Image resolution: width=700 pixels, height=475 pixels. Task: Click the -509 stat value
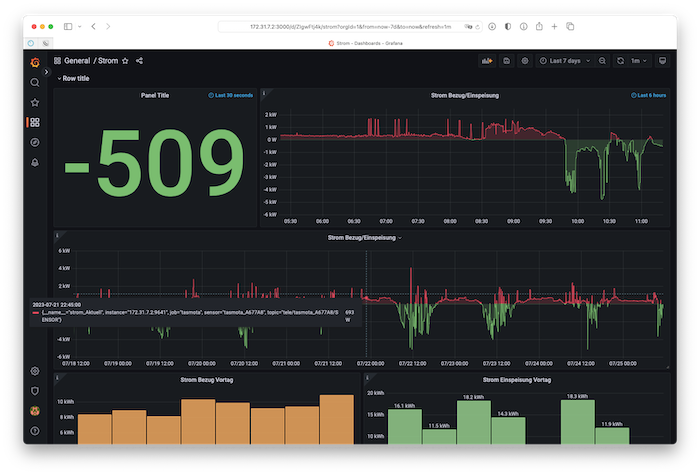tap(154, 163)
